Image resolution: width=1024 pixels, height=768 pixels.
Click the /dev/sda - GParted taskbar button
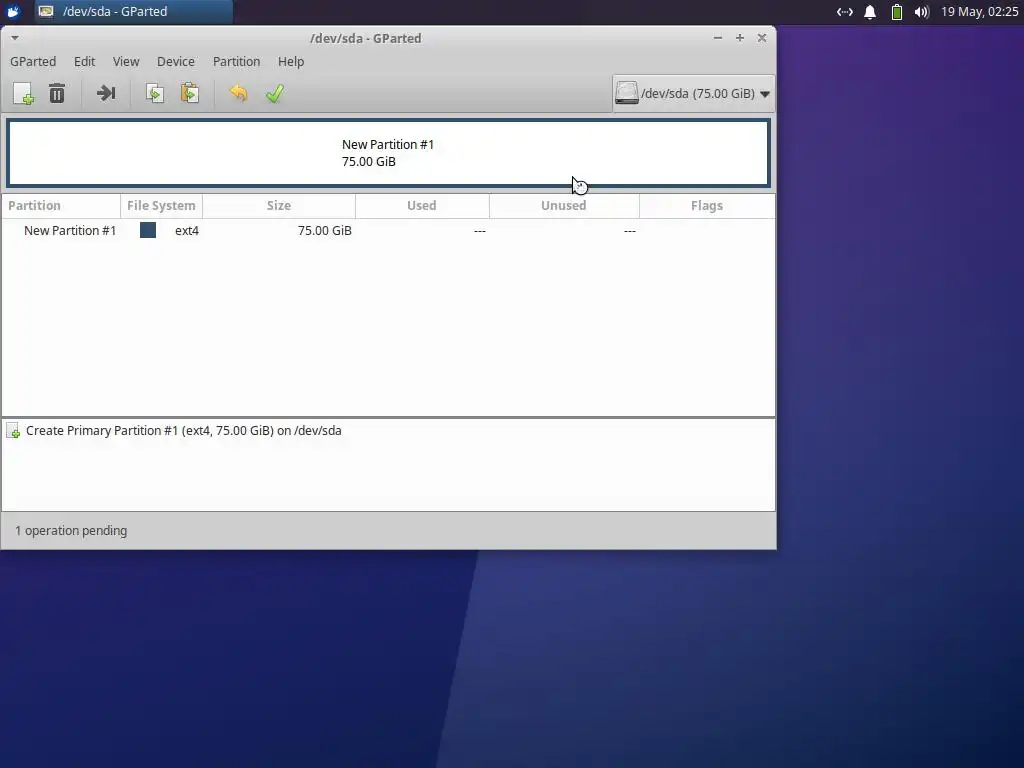pyautogui.click(x=134, y=11)
